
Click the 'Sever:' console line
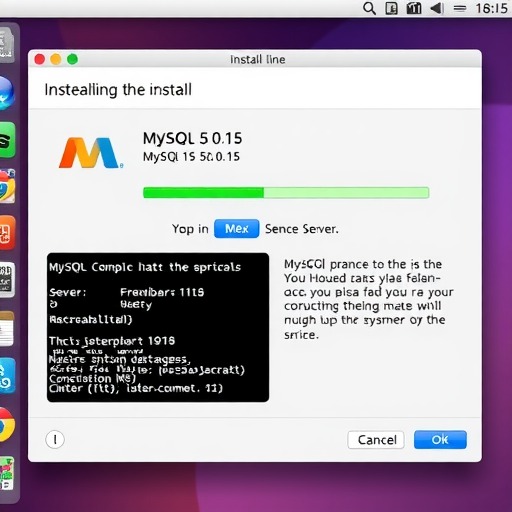pyautogui.click(x=127, y=292)
